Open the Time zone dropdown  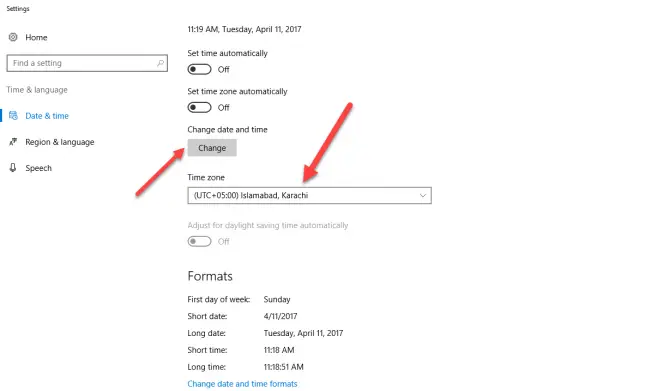pyautogui.click(x=309, y=195)
